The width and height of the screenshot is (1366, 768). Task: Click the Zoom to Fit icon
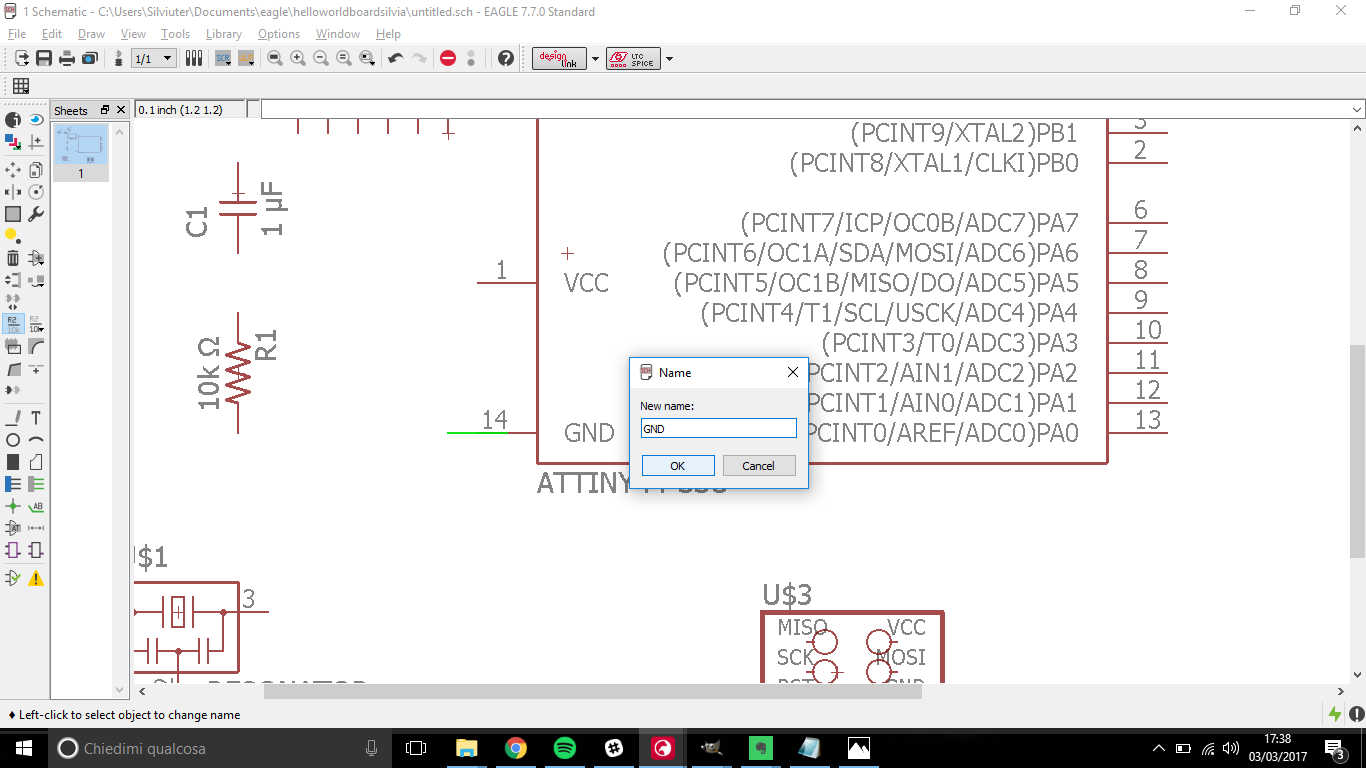(275, 58)
